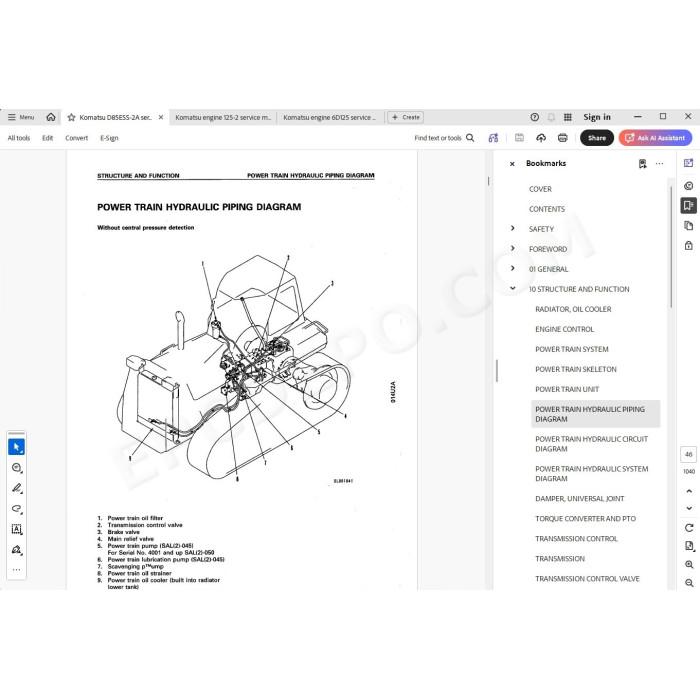Screen dimensions: 700x700
Task: Choose the sign fountain pen tool
Action: point(17,550)
